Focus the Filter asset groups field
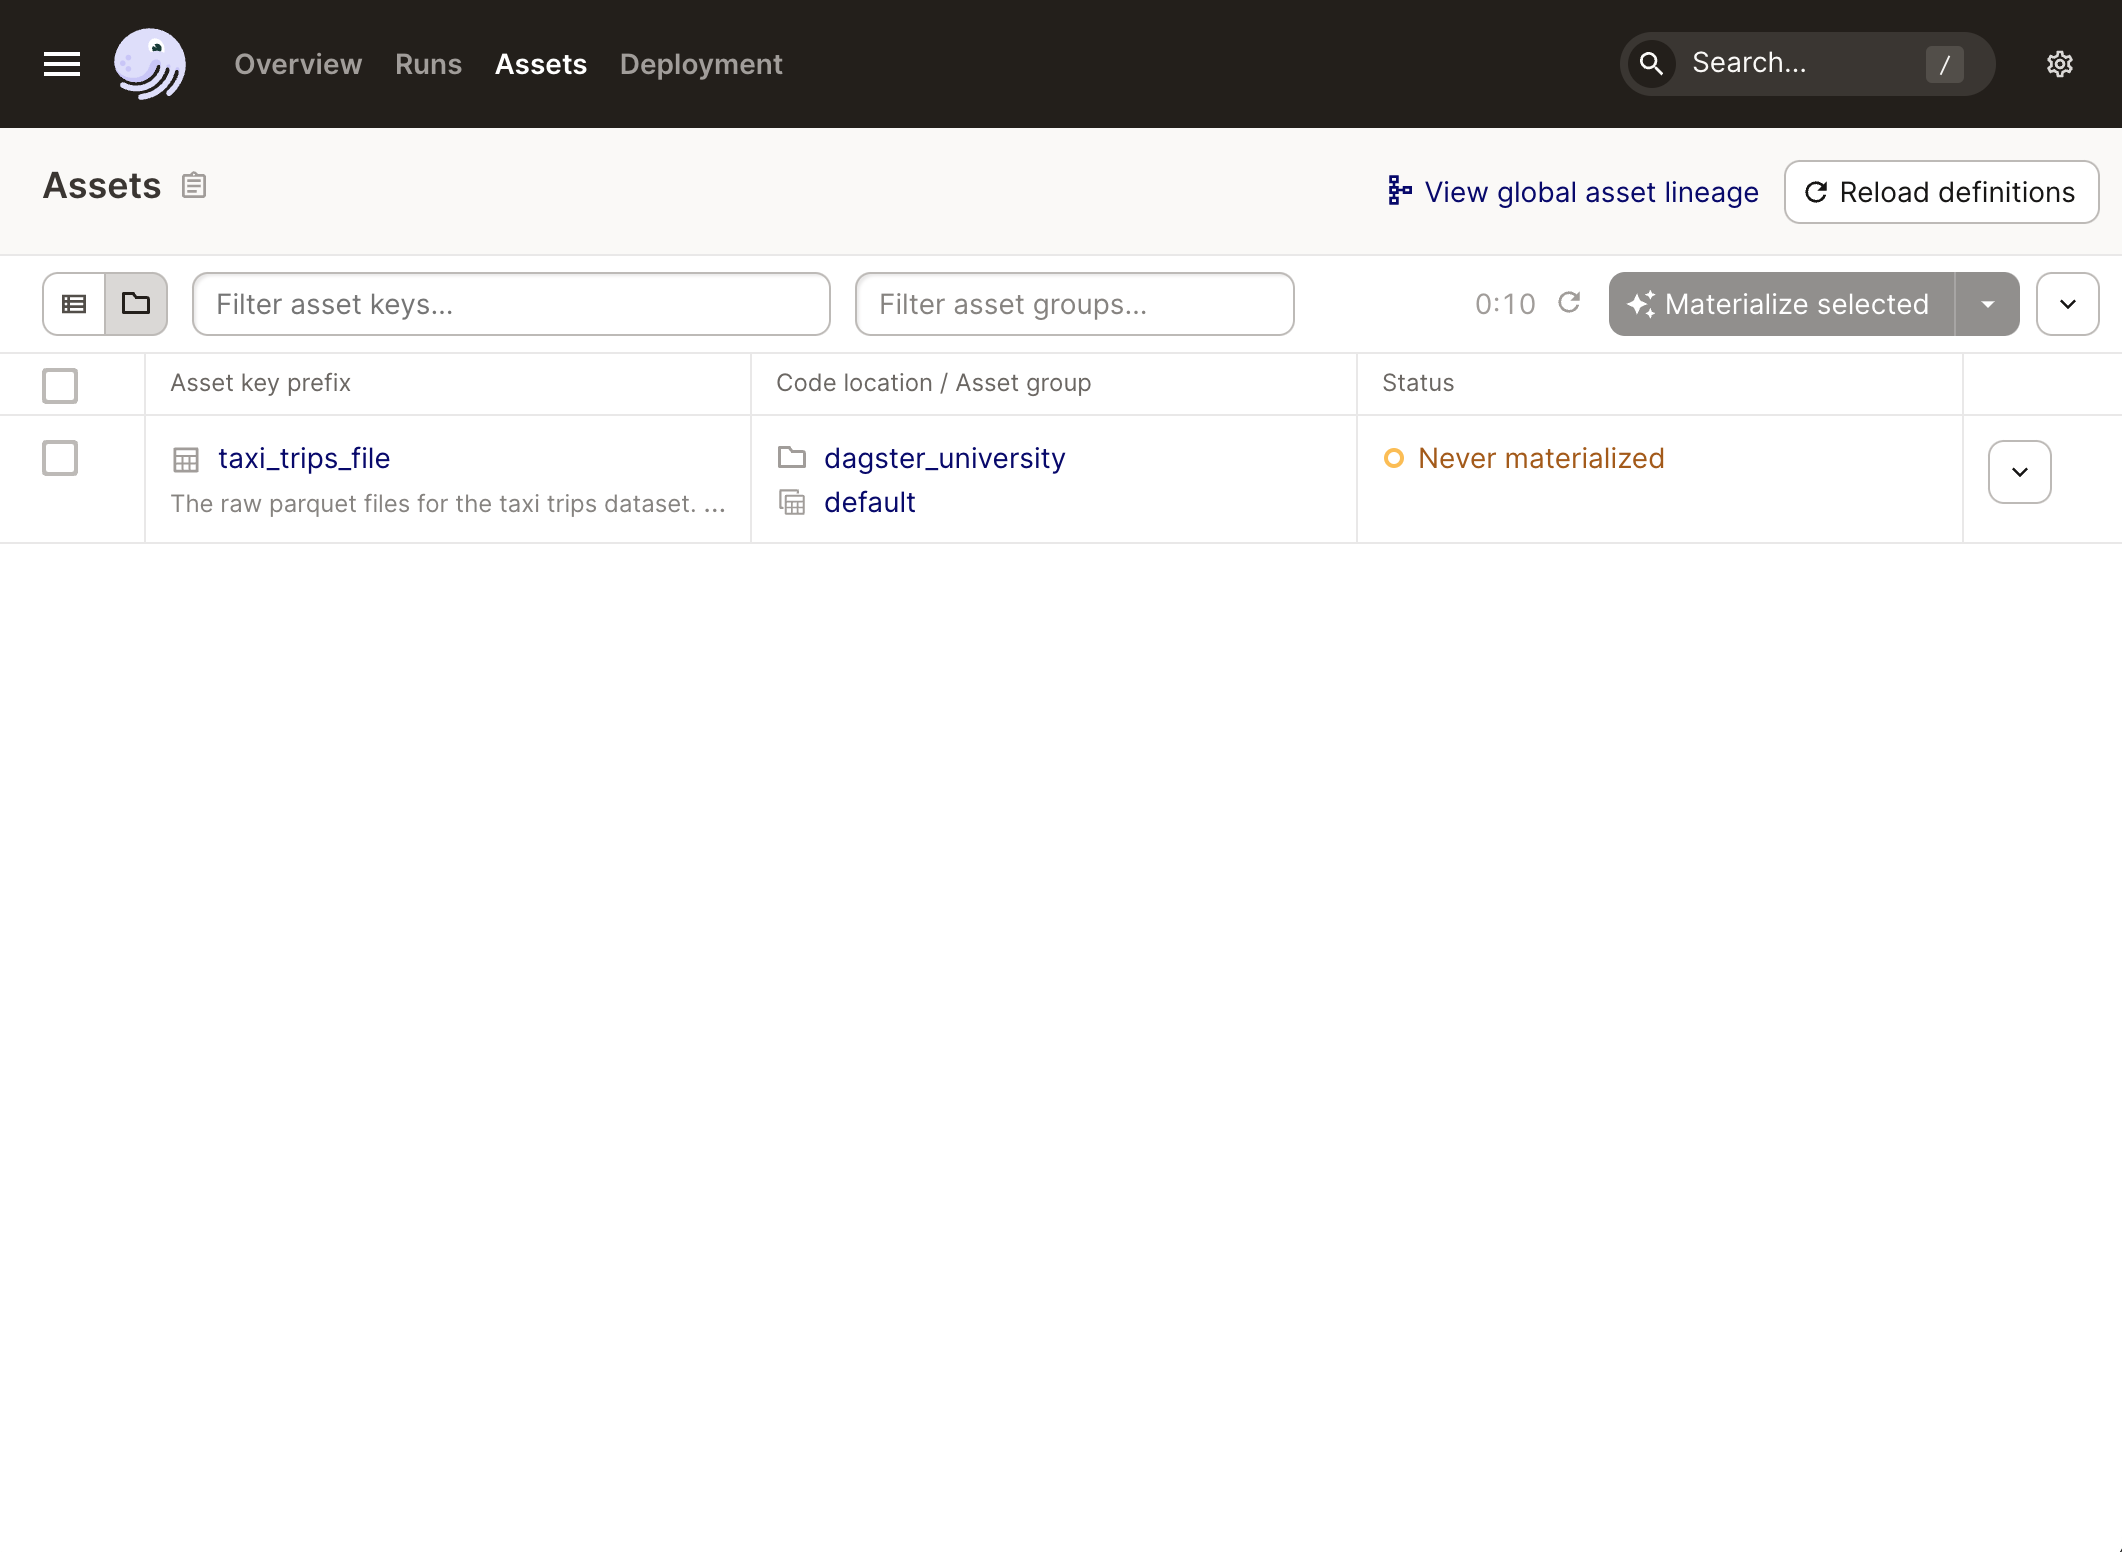 [x=1074, y=304]
